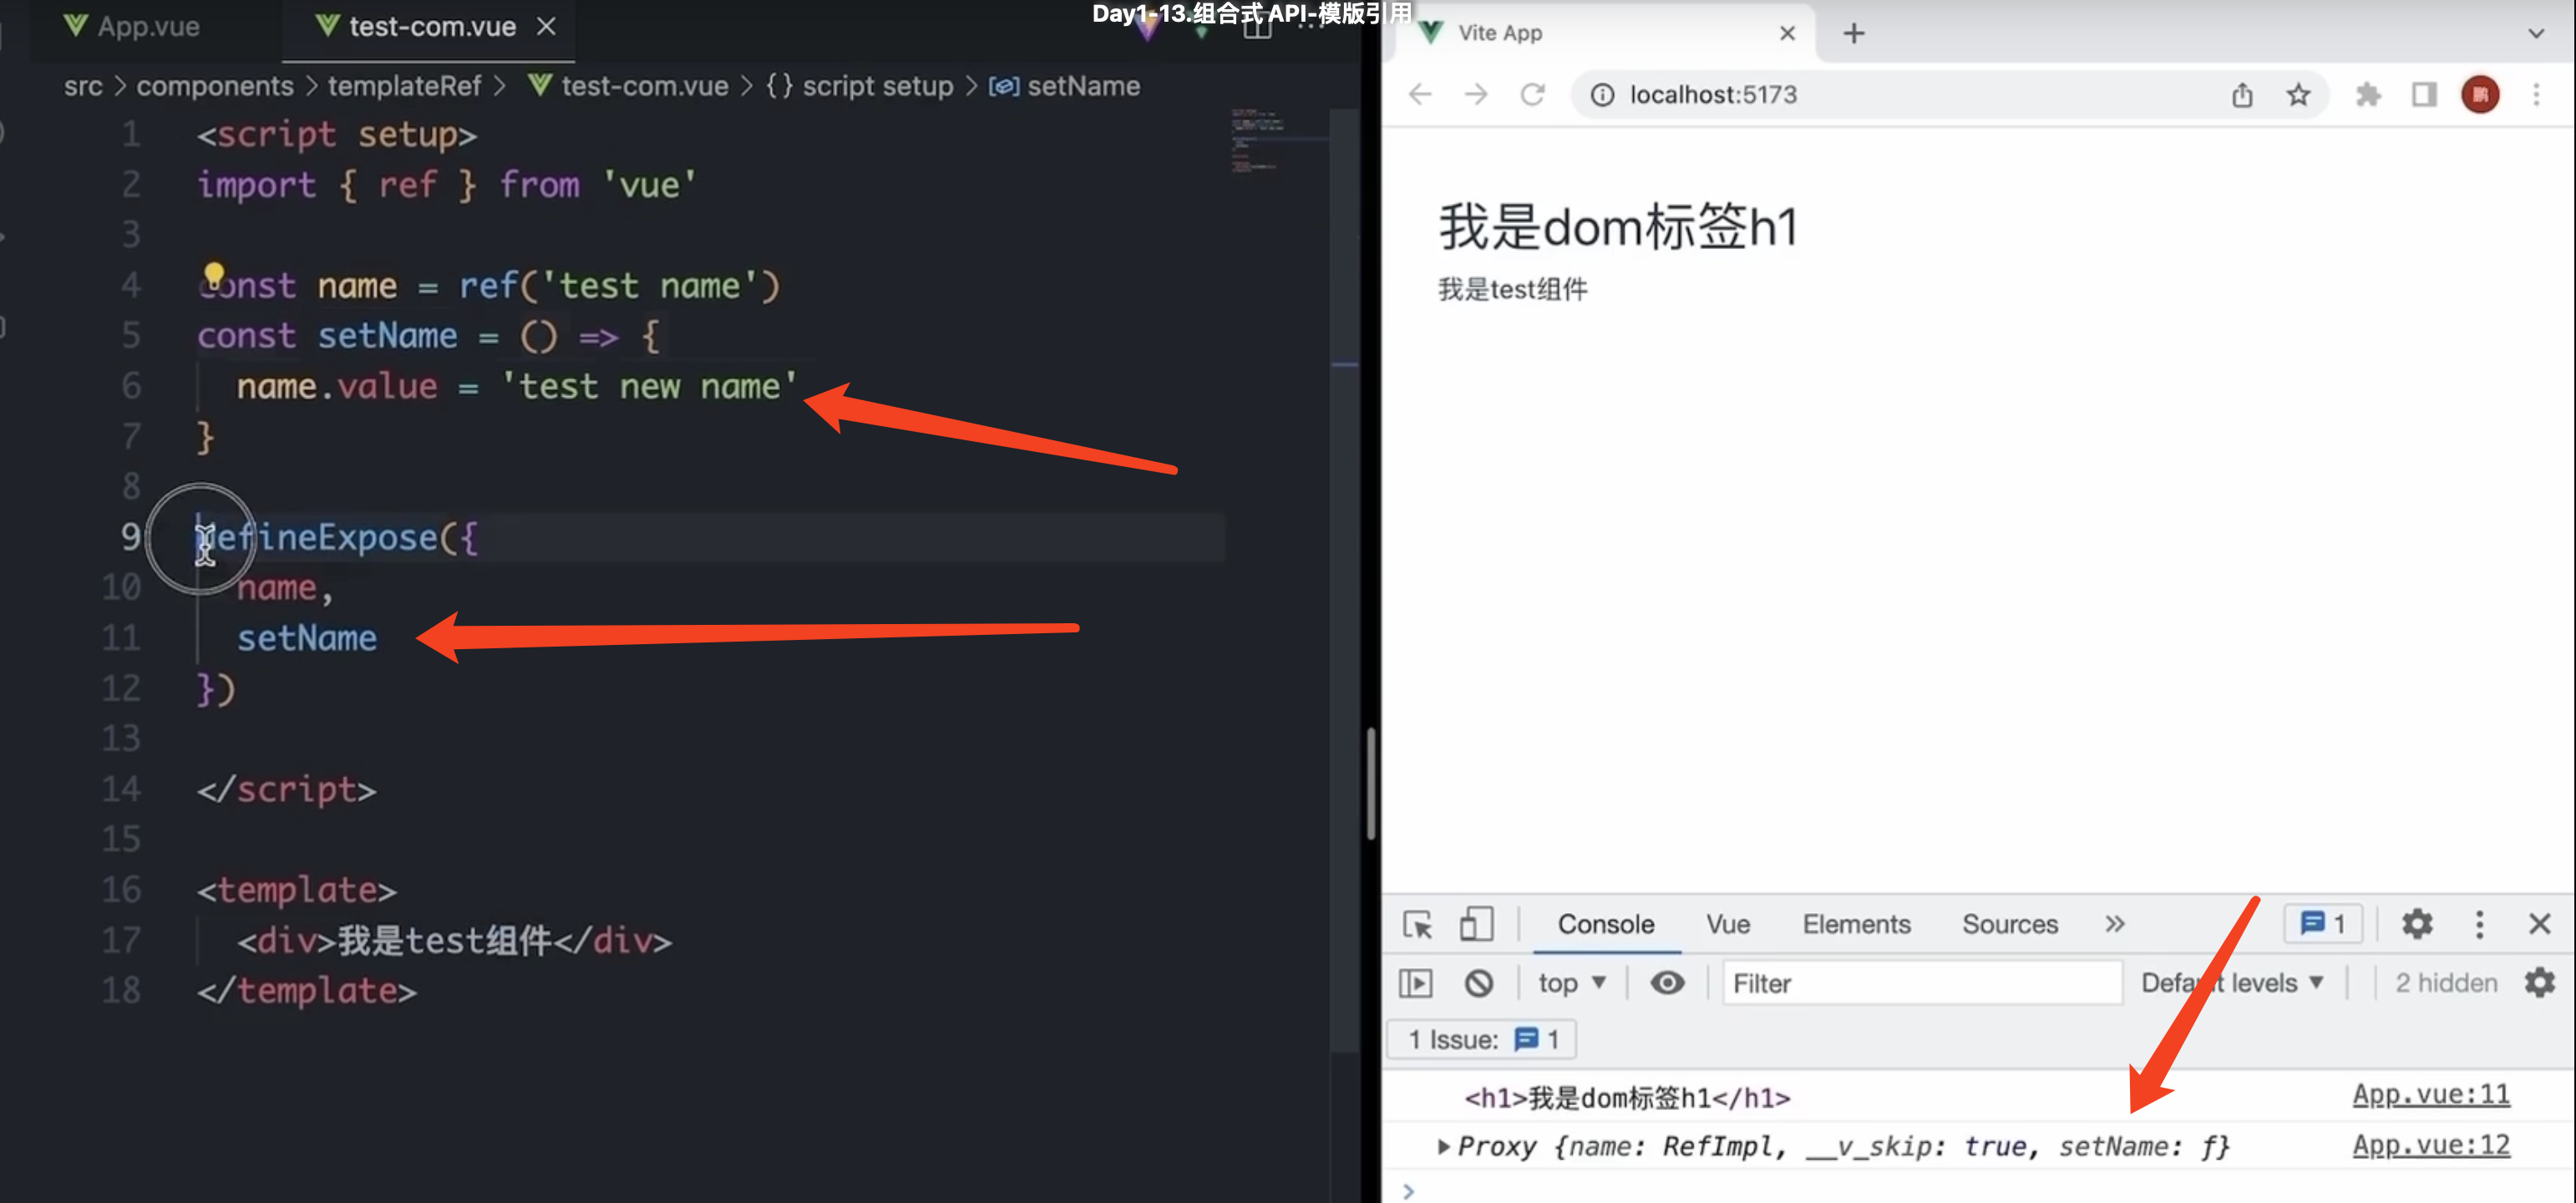2576x1203 pixels.
Task: Toggle device toolbar icon in DevTools
Action: 1476,924
